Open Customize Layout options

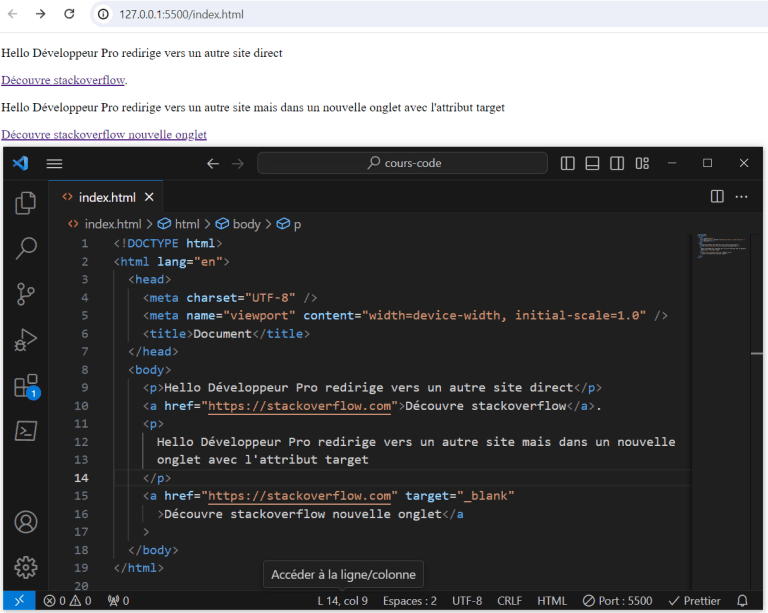click(x=642, y=163)
